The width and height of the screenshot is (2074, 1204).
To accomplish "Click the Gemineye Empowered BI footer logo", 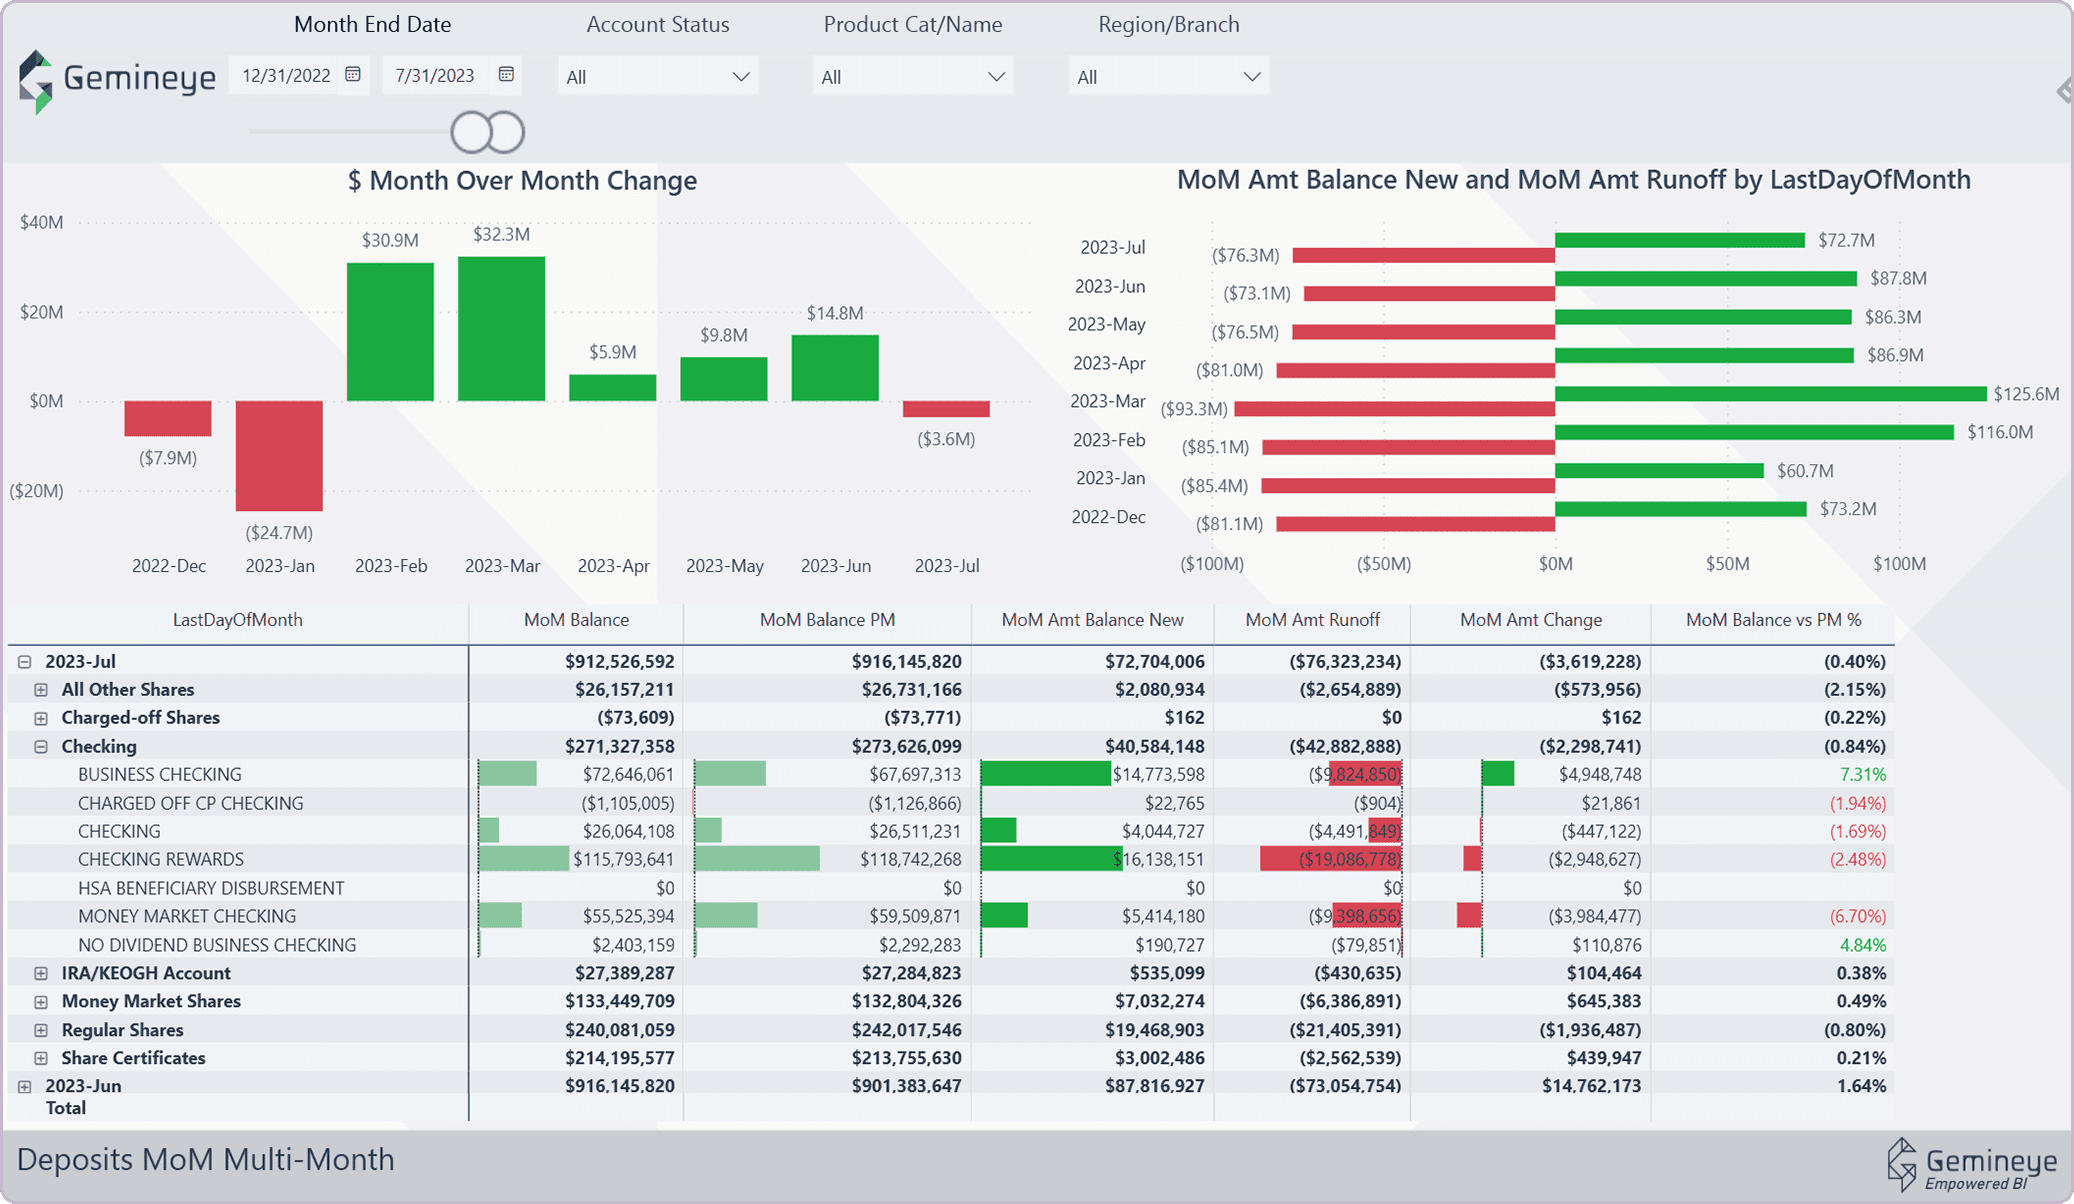I will point(1970,1165).
